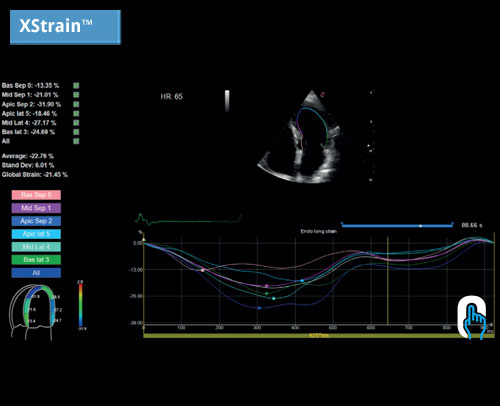Select the Mid Lat 4 button
Image resolution: width=500 pixels, height=406 pixels.
click(x=36, y=247)
